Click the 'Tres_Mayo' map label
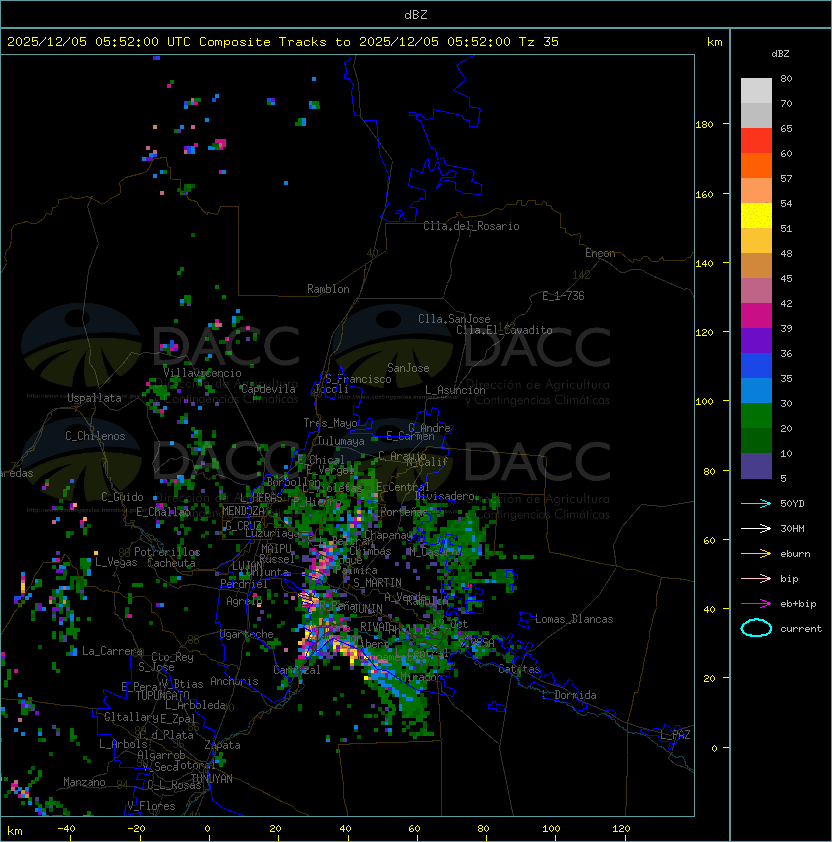This screenshot has height=842, width=832. point(330,423)
